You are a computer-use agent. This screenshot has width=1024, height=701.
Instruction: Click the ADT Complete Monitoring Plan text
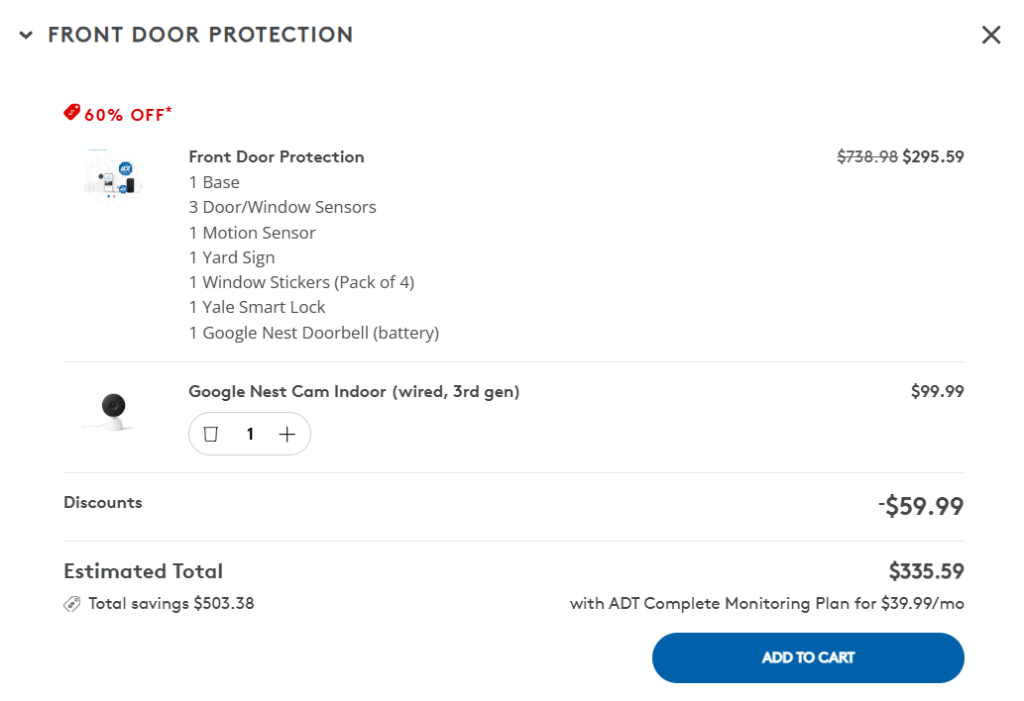coord(766,604)
